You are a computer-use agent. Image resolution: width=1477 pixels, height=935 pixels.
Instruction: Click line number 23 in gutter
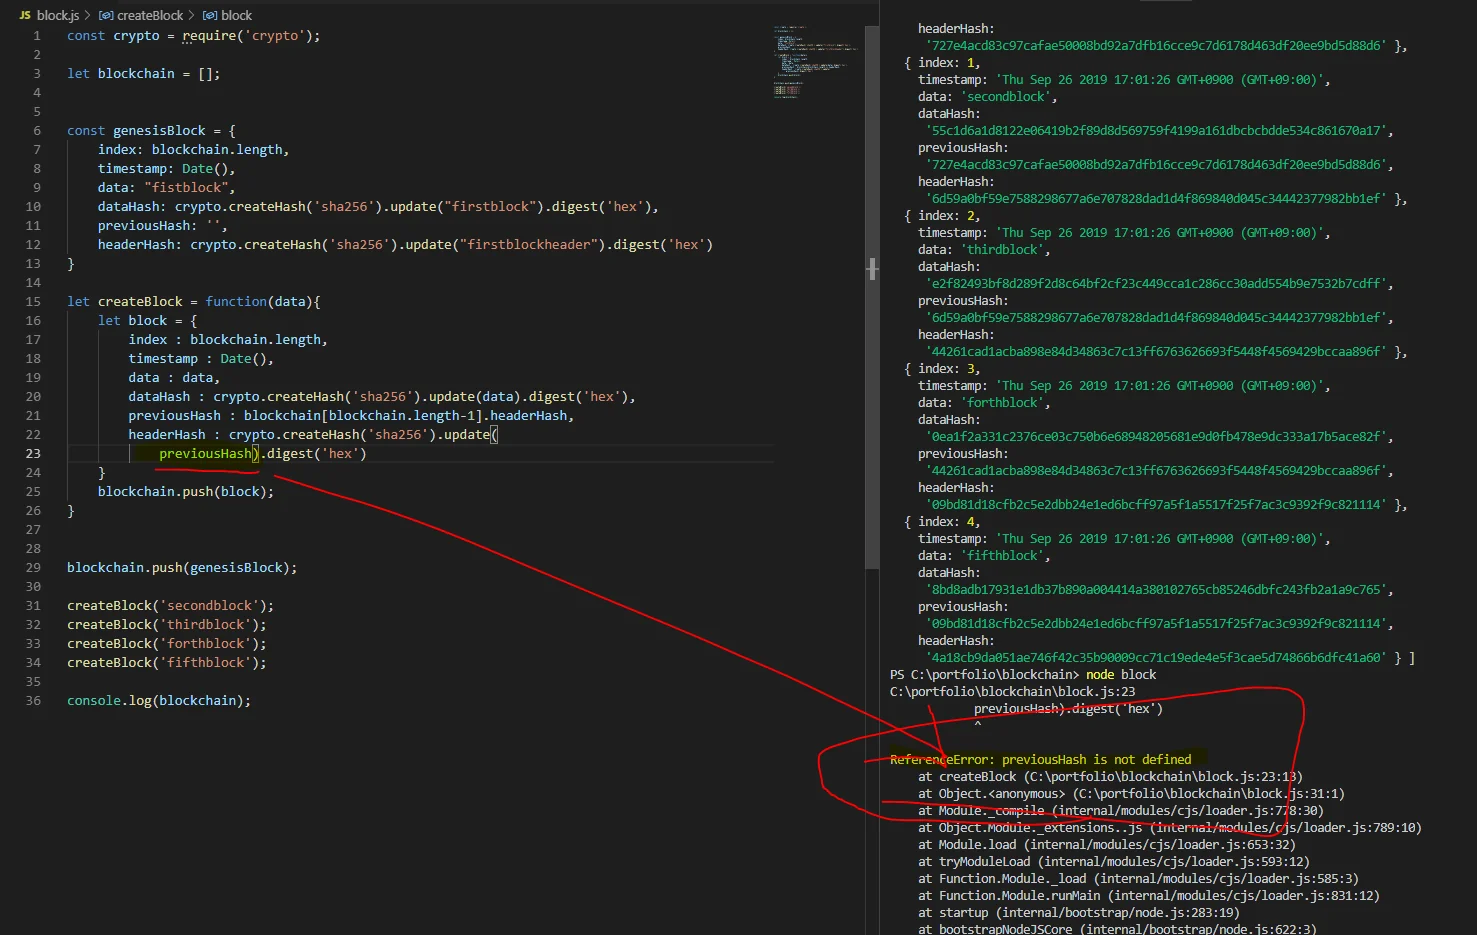click(x=33, y=453)
